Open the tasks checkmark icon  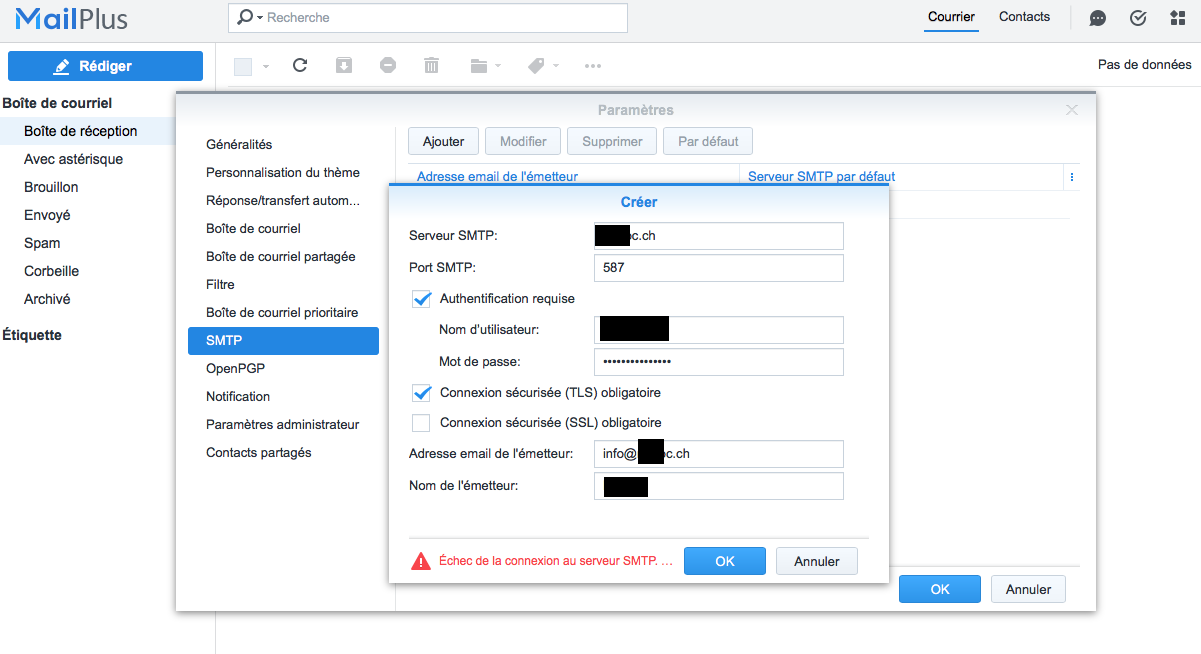[1137, 18]
